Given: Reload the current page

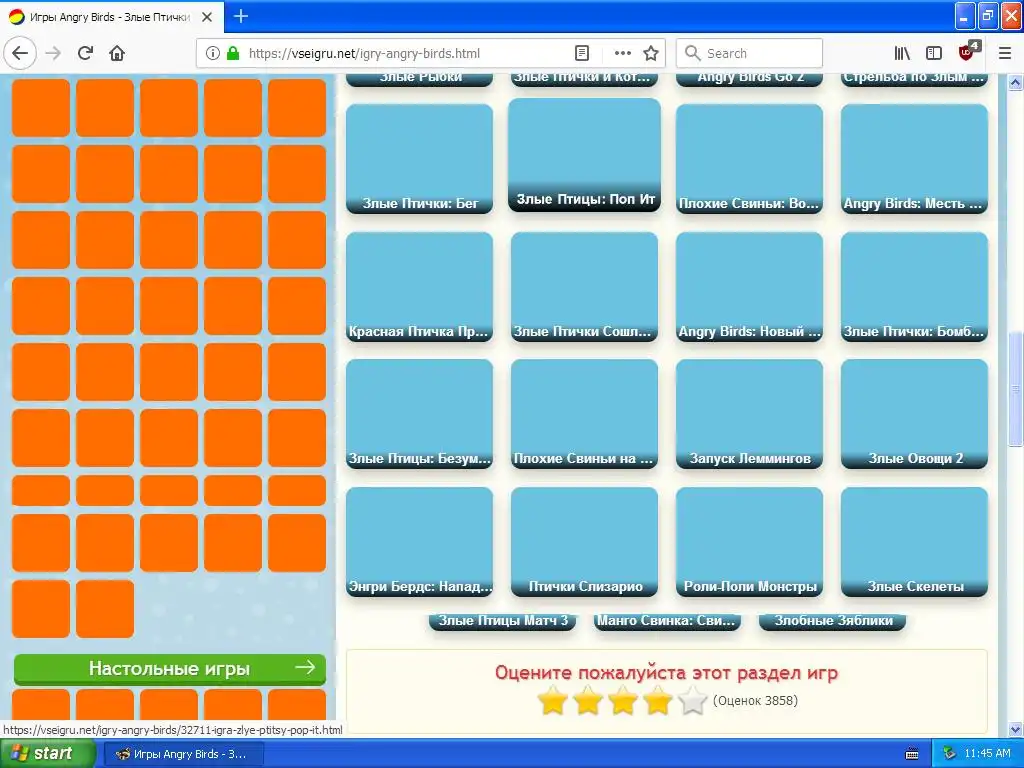Looking at the screenshot, I should pyautogui.click(x=86, y=53).
